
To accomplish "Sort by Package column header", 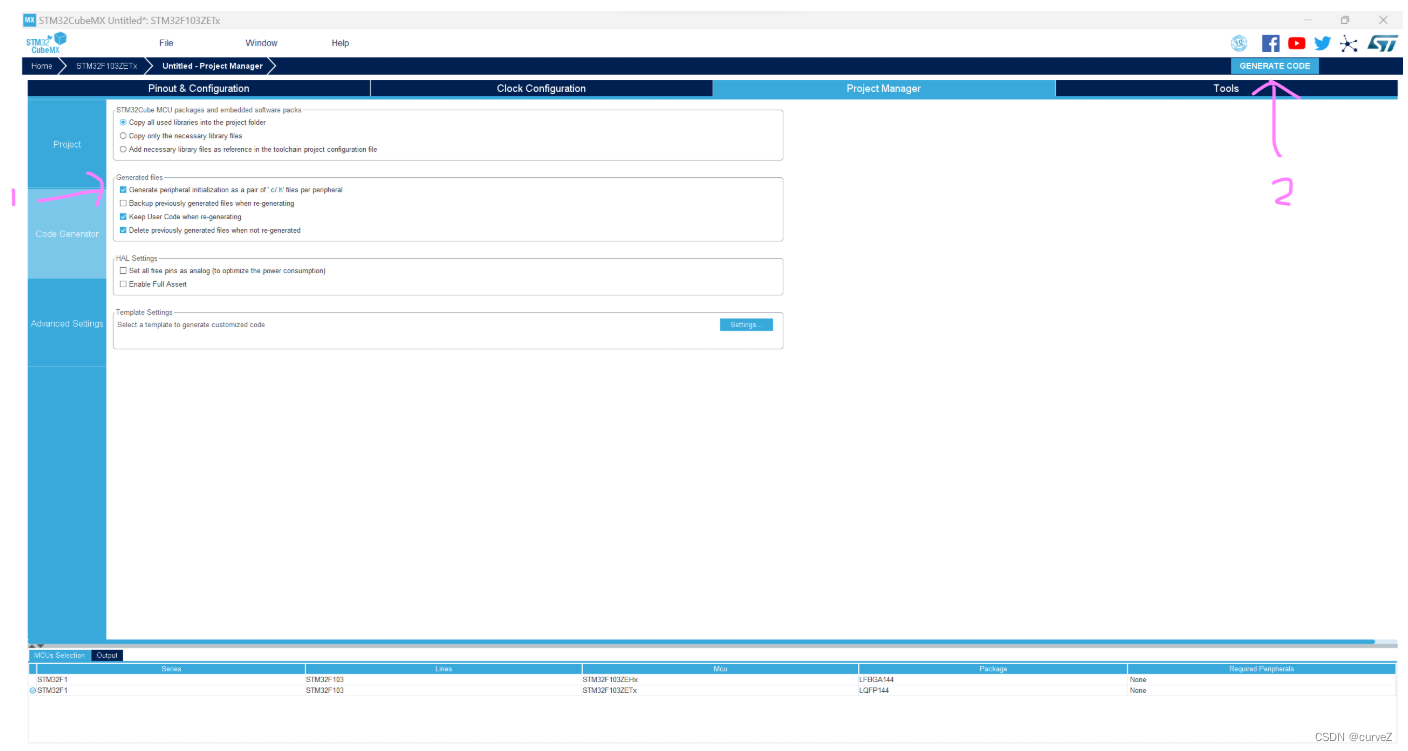I will click(993, 668).
